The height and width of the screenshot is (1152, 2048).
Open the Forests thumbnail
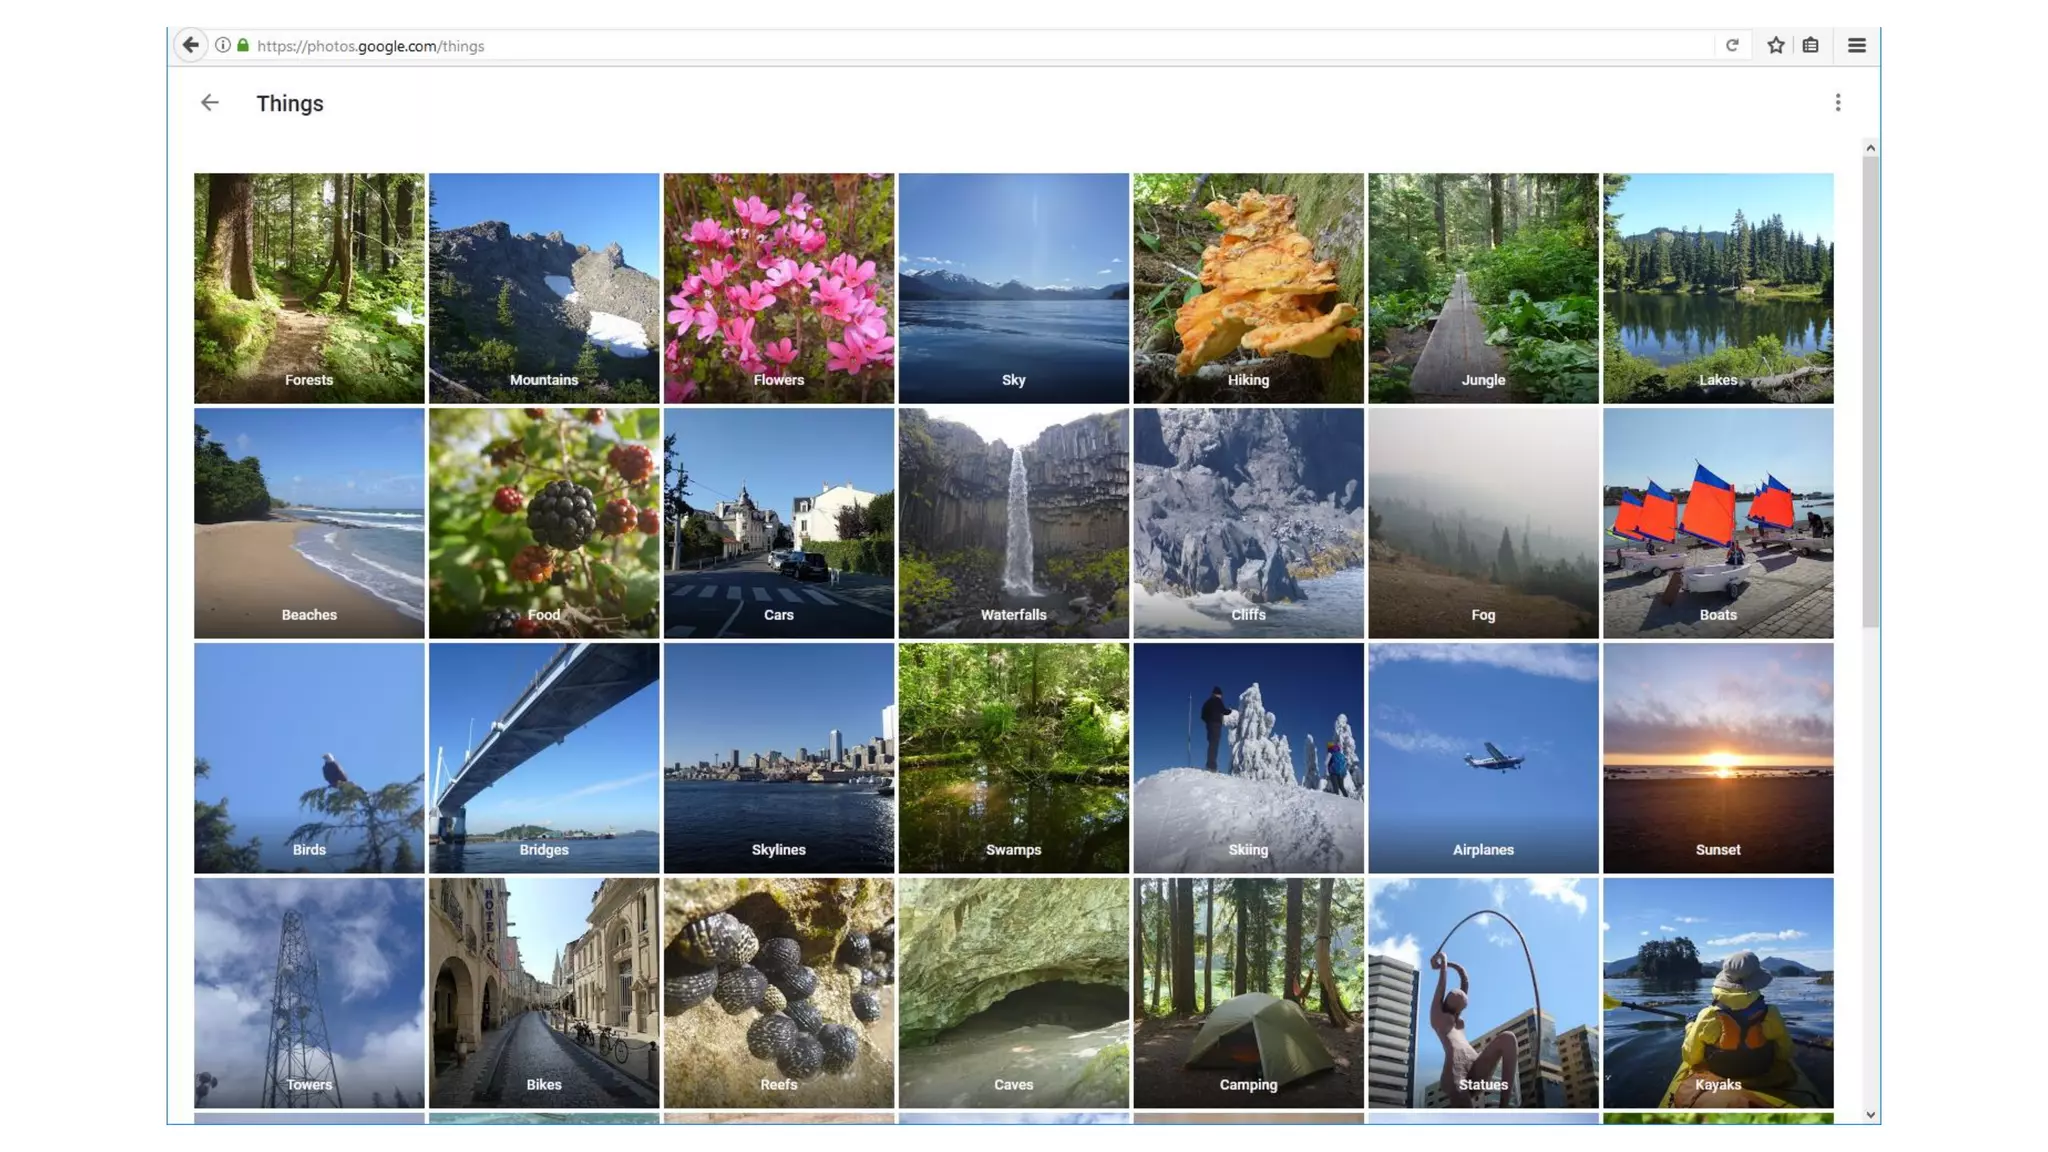309,288
